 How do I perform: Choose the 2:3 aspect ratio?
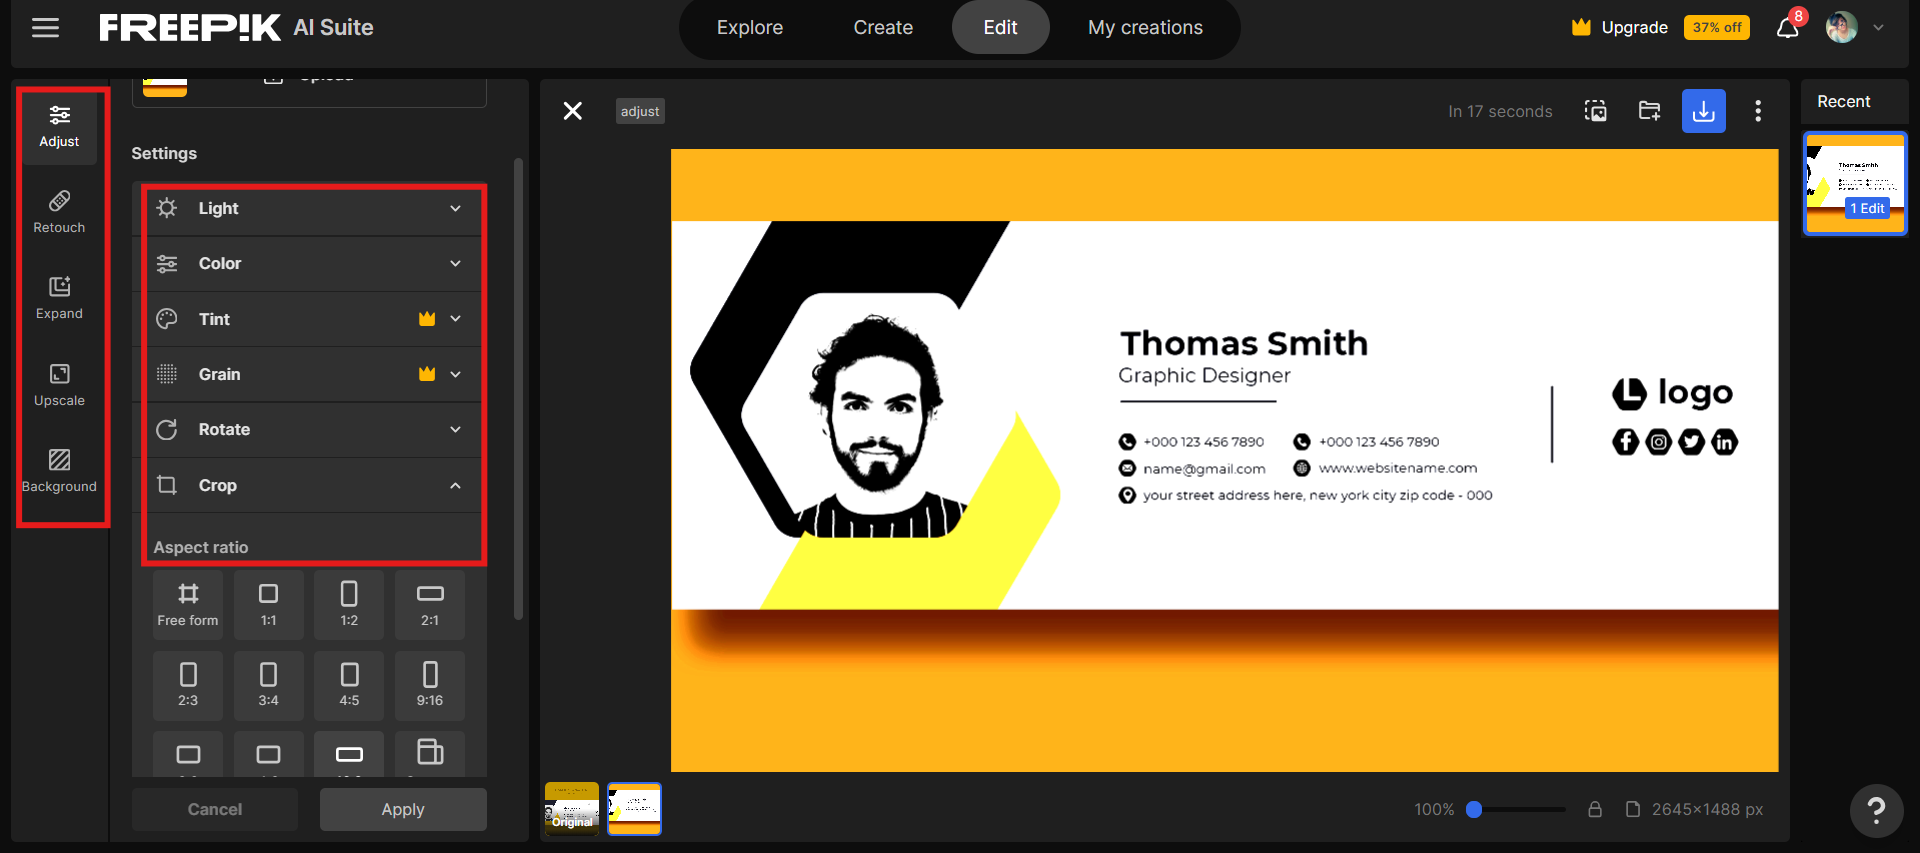(188, 685)
